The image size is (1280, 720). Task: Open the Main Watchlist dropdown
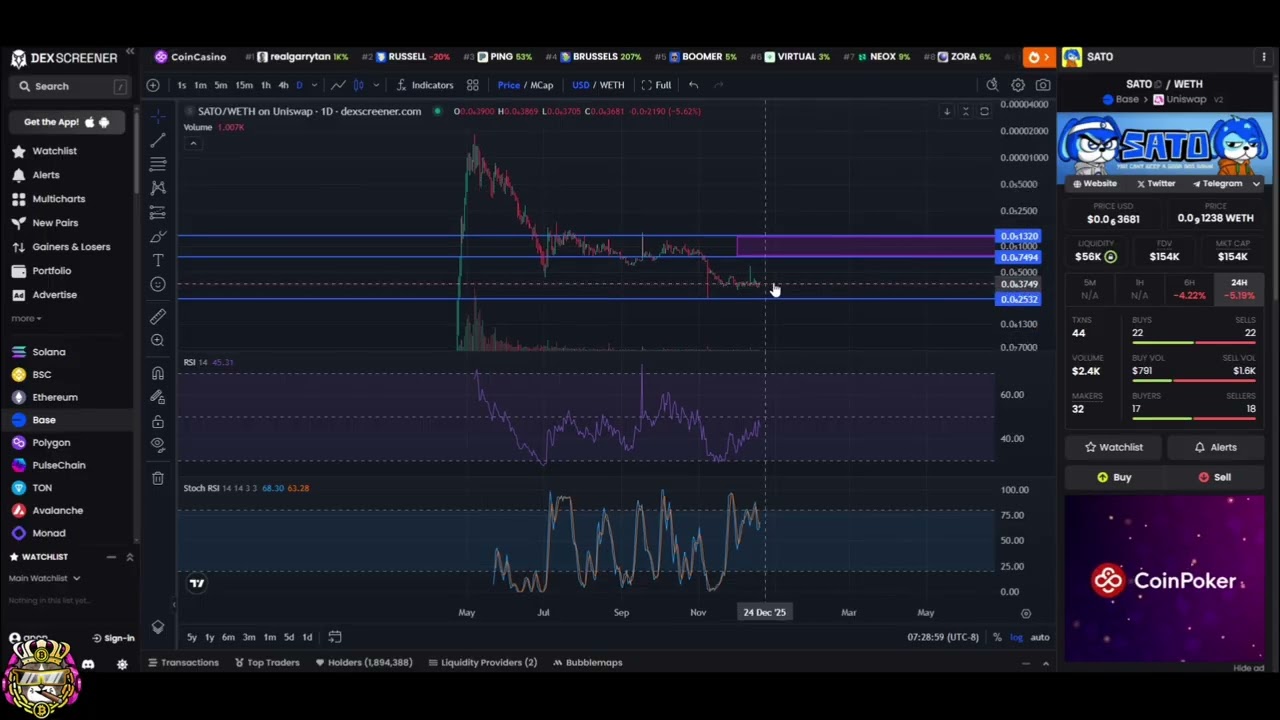[44, 578]
